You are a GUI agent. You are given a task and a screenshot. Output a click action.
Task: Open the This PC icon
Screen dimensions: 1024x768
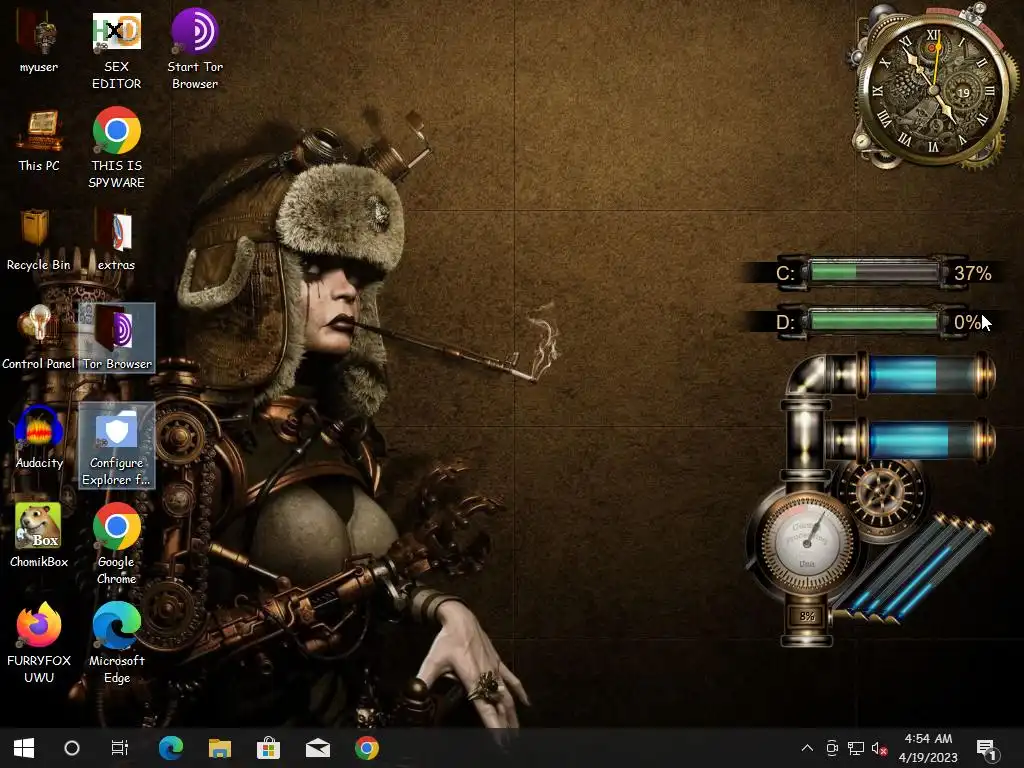coord(39,141)
